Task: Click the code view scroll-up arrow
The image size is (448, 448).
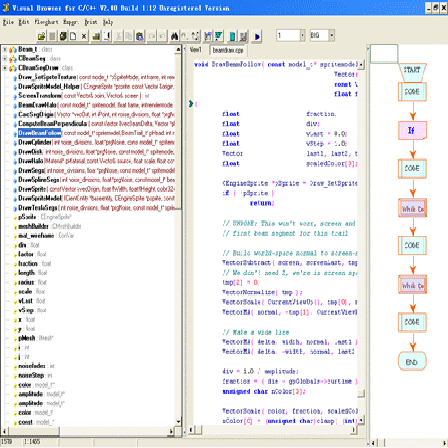Action: (361, 64)
